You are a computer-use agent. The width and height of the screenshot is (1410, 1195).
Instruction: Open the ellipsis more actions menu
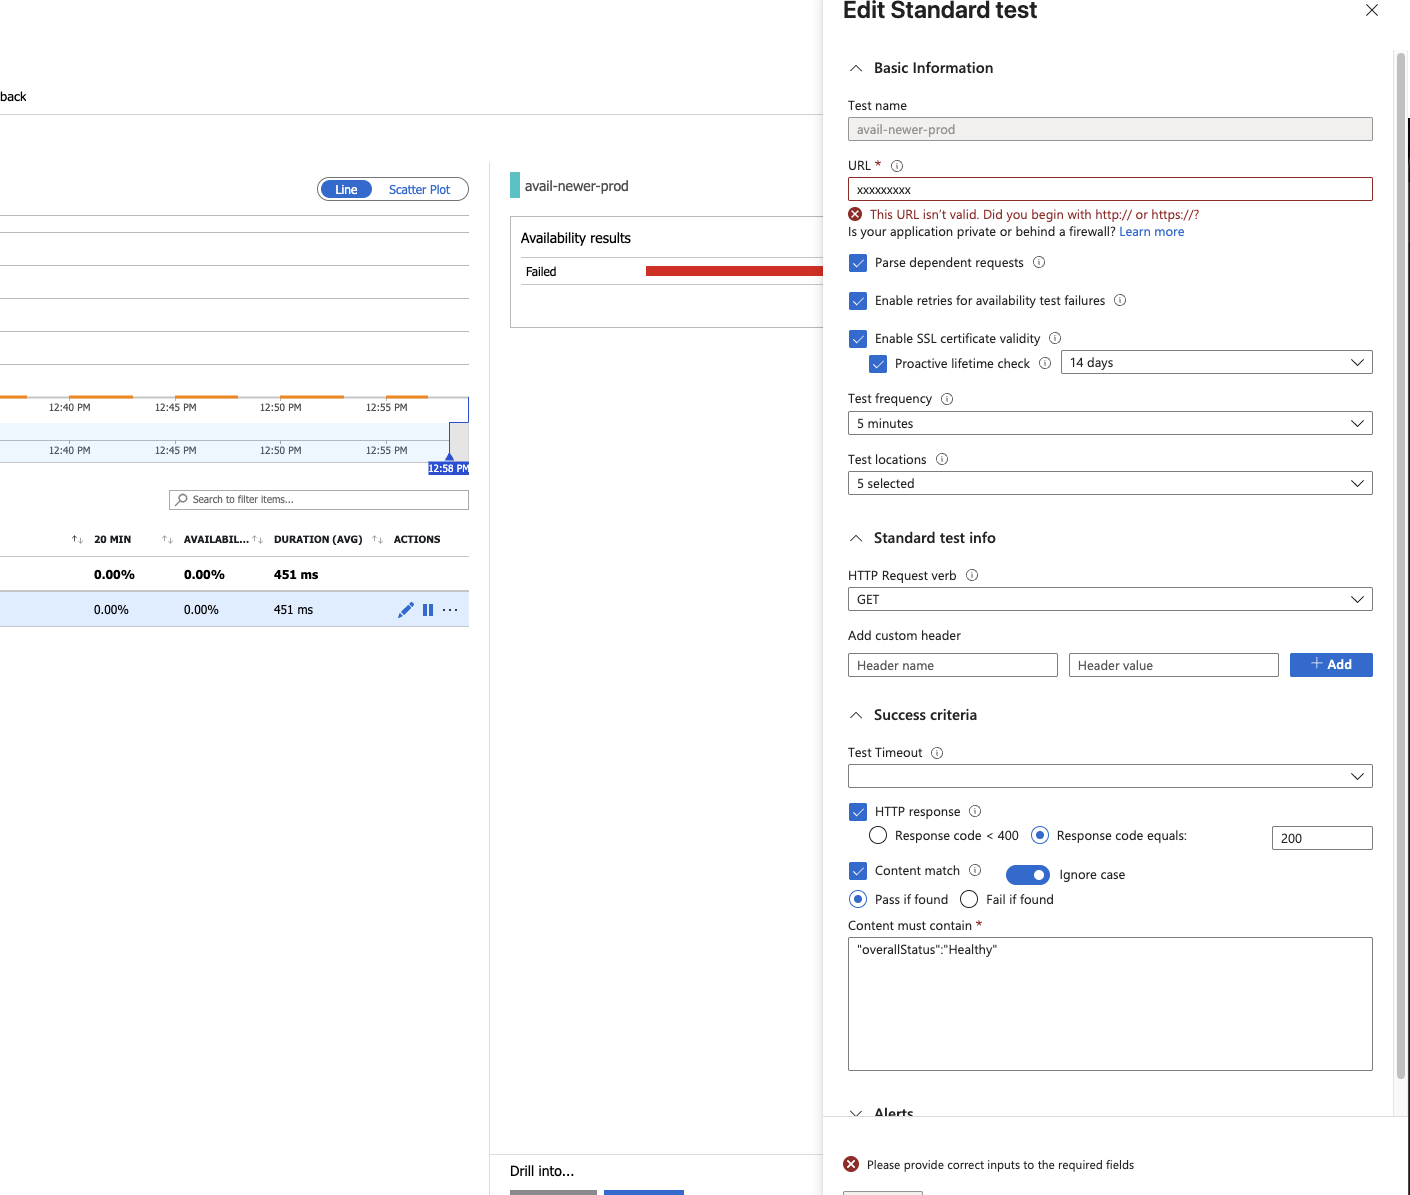[x=450, y=610]
